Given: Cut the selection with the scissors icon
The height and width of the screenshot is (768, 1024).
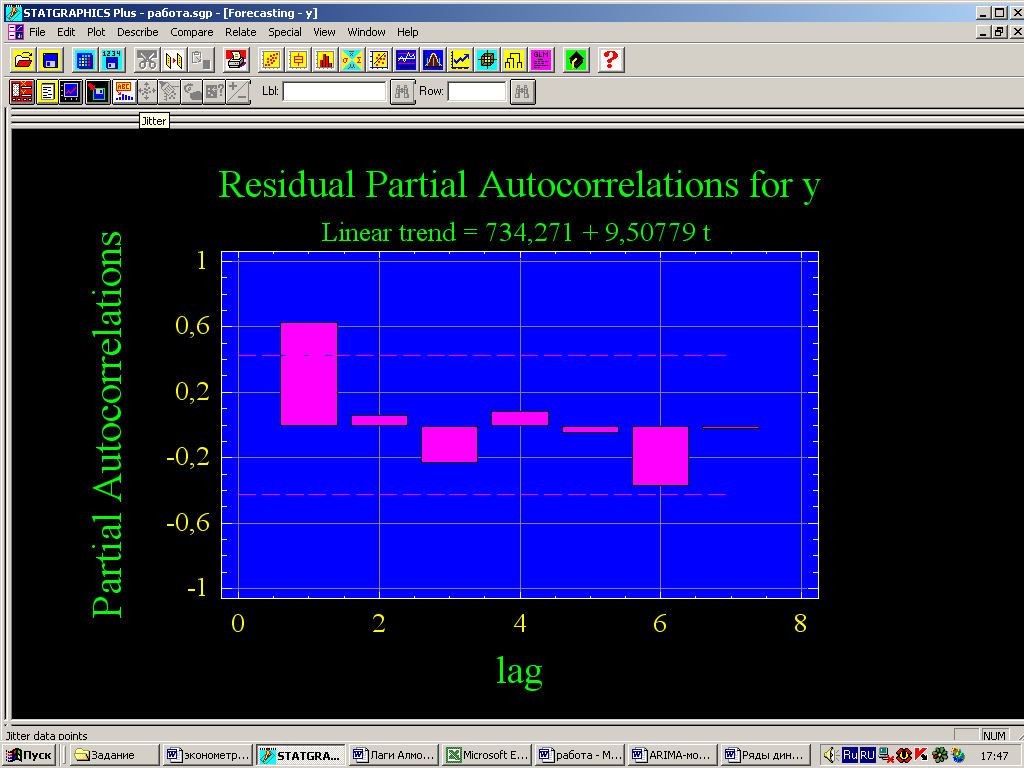Looking at the screenshot, I should pos(147,60).
